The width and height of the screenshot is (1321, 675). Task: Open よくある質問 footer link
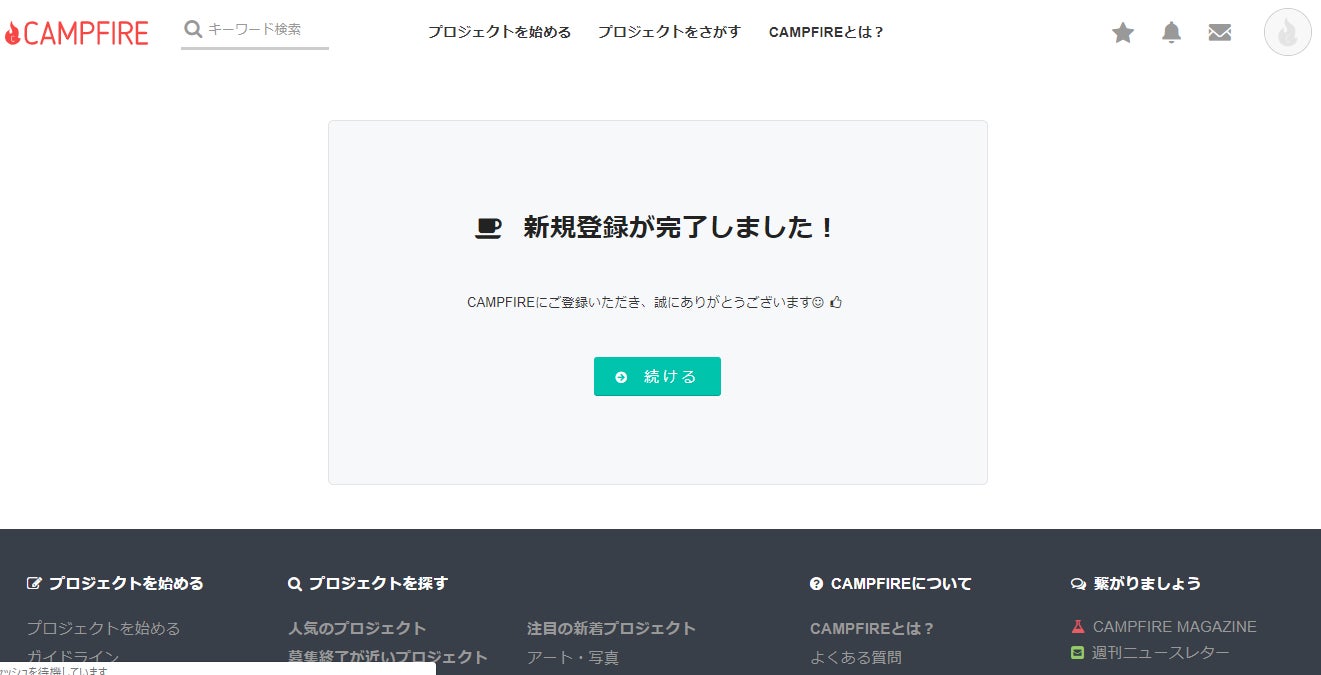point(855,657)
